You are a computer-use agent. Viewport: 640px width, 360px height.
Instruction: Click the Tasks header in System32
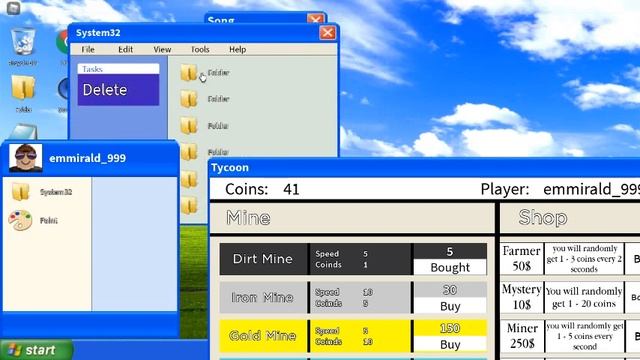point(118,69)
